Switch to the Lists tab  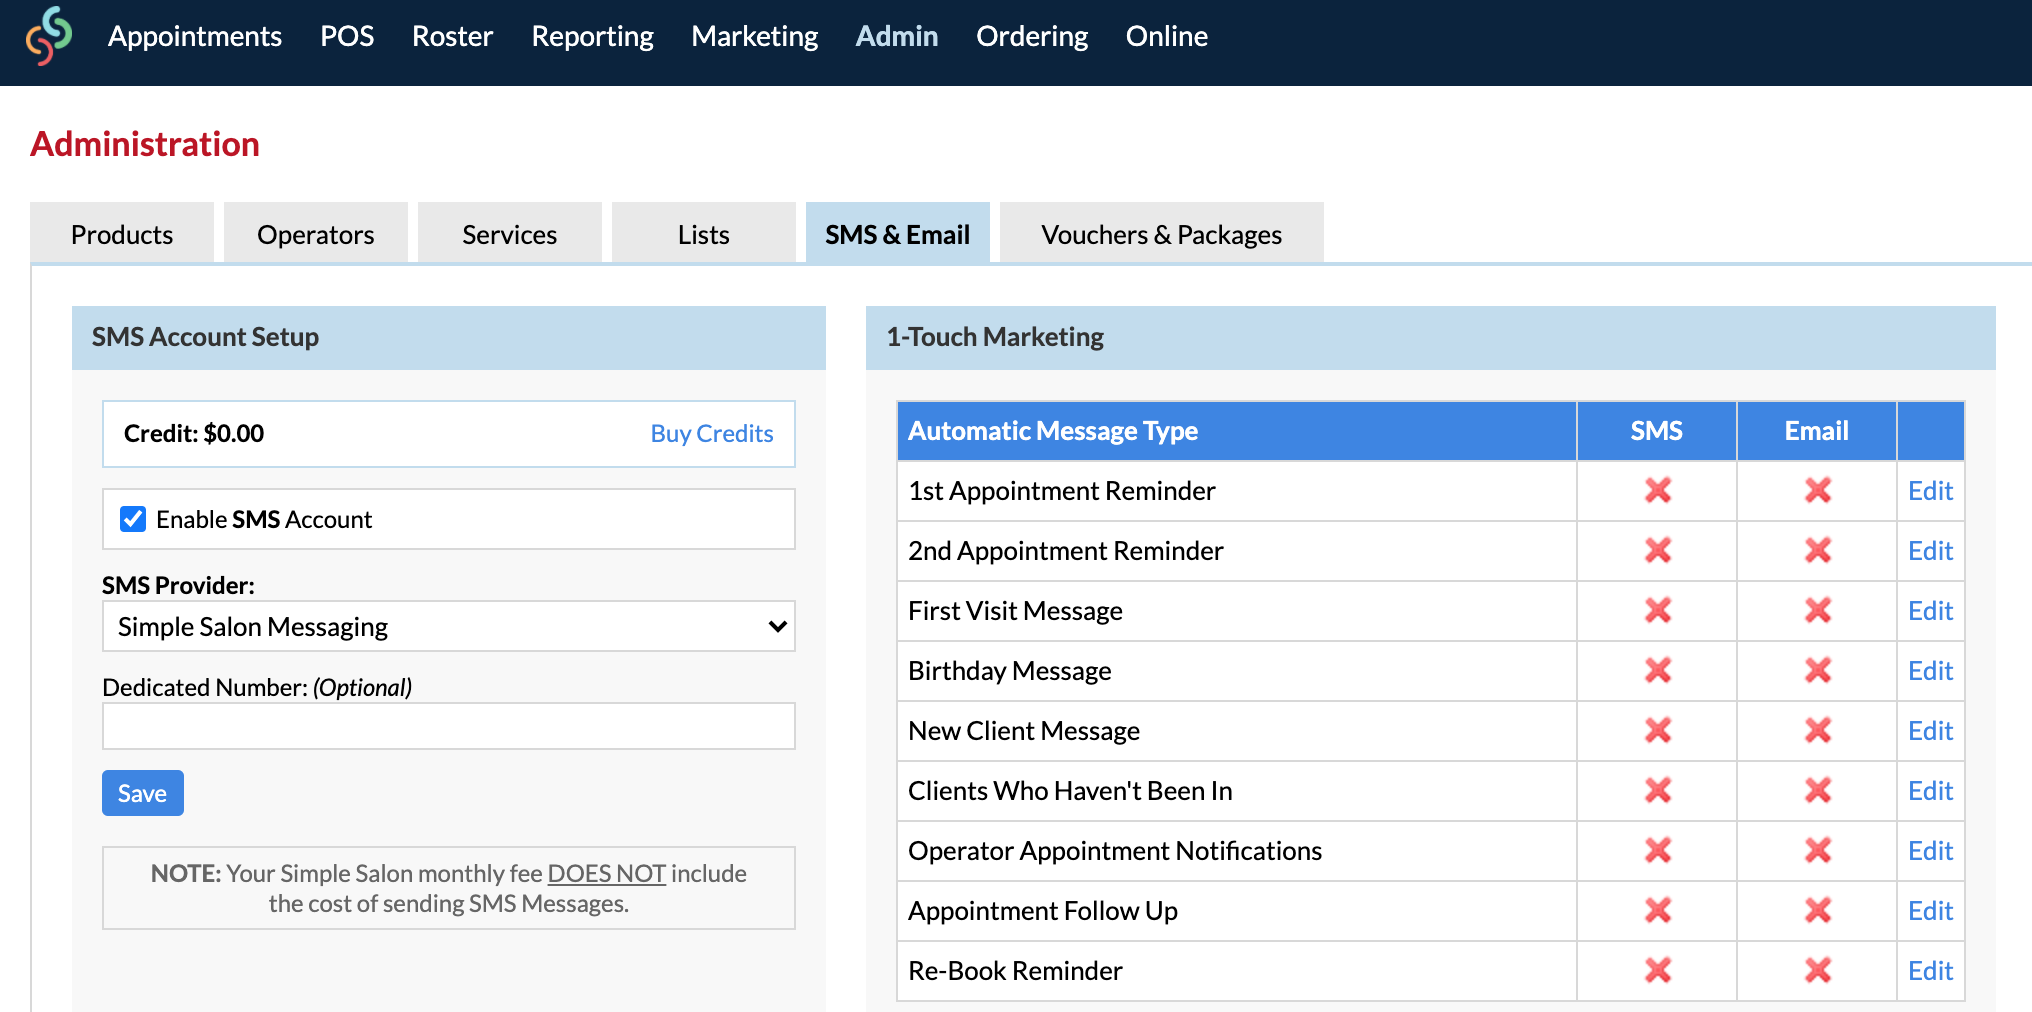(x=704, y=234)
